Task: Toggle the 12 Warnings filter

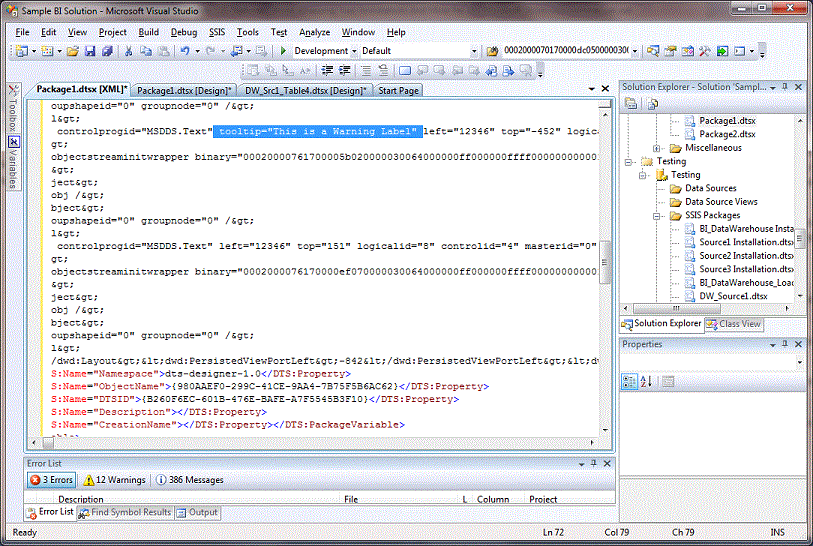Action: pyautogui.click(x=115, y=480)
